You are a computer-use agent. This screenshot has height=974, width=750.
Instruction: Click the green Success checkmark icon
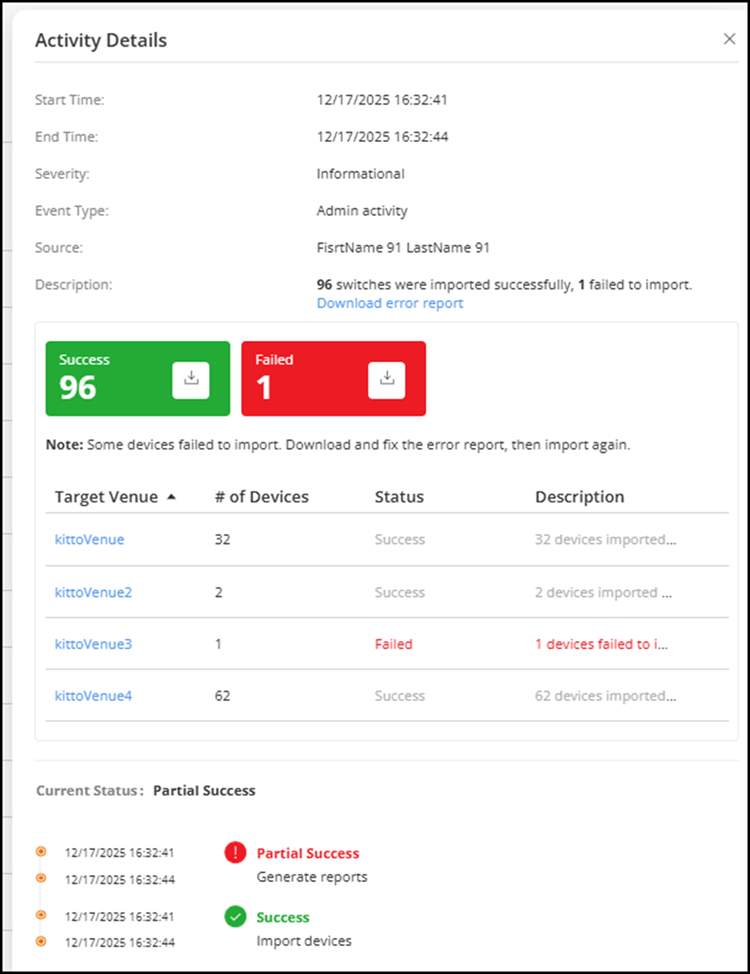236,917
